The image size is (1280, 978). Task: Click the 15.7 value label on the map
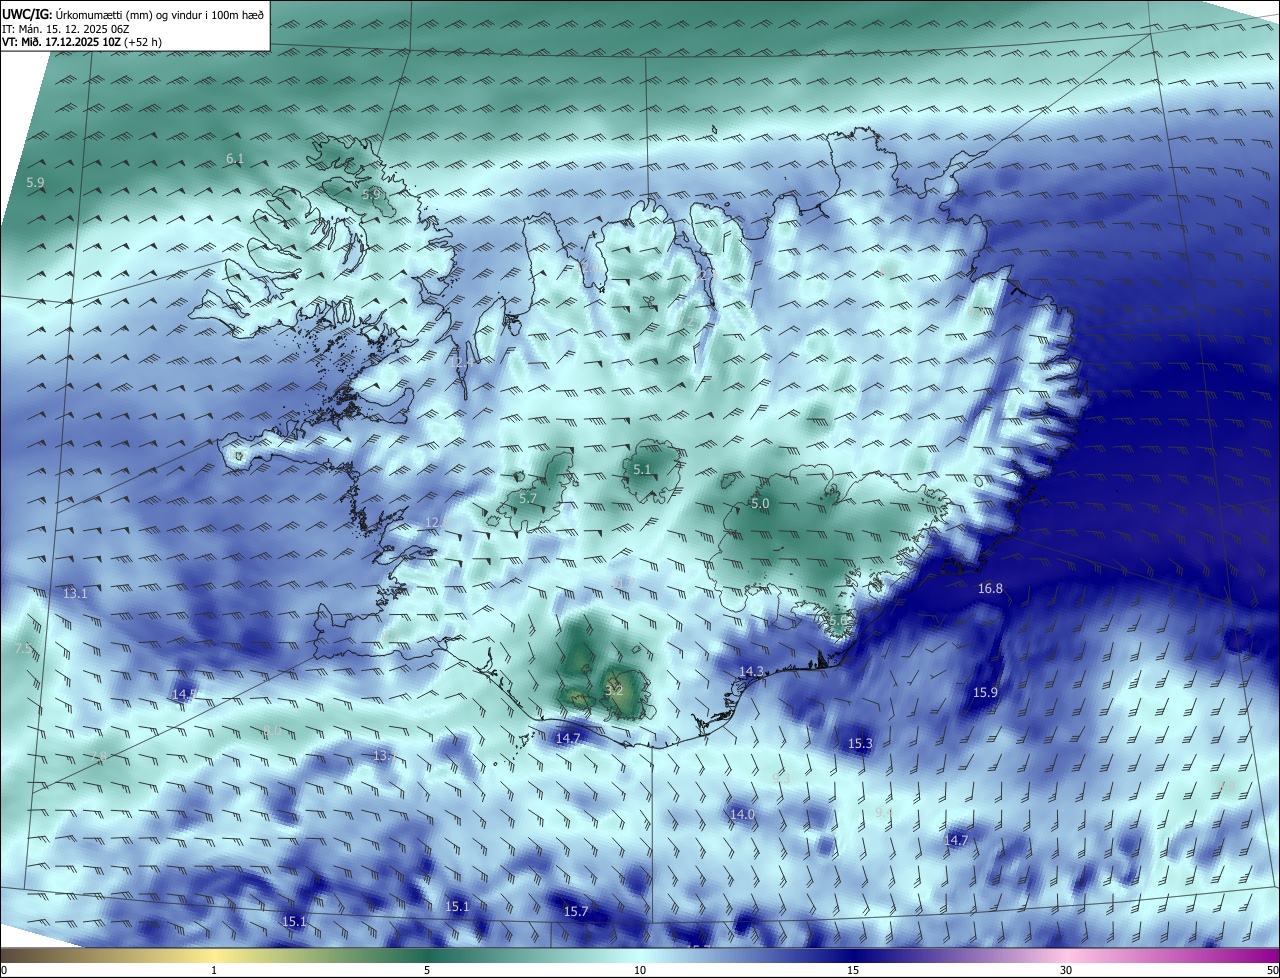point(576,912)
